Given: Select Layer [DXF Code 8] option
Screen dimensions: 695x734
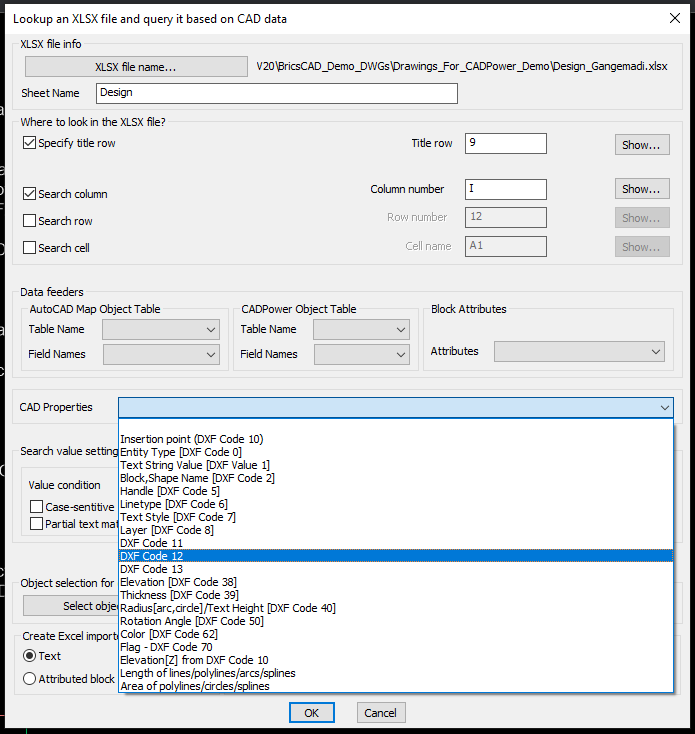Looking at the screenshot, I should click(166, 530).
